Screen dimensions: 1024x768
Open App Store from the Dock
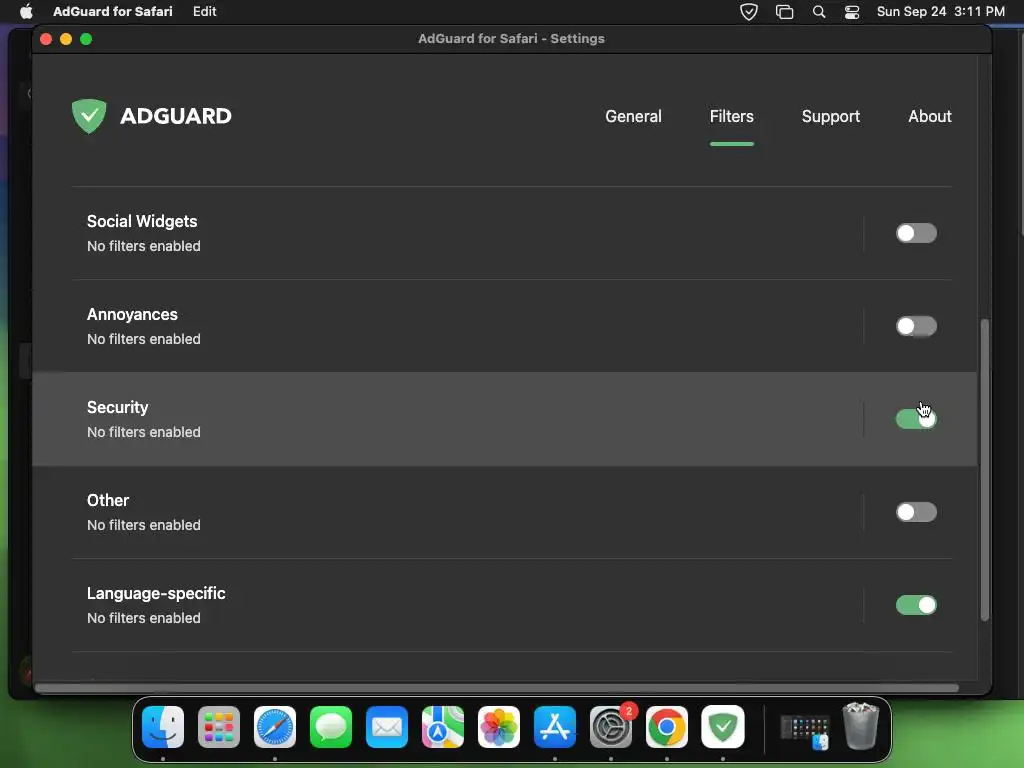(x=555, y=727)
